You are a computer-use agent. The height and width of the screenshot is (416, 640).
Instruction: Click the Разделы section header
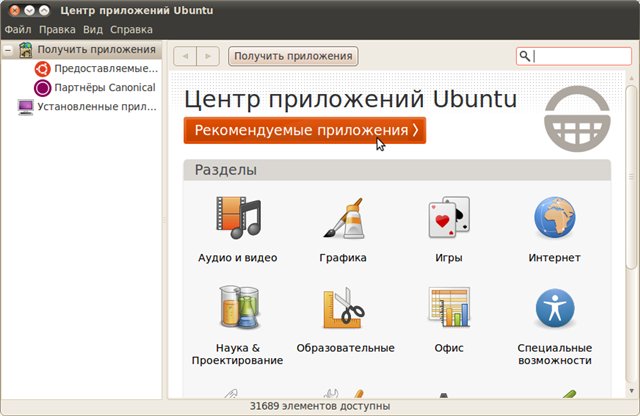coord(397,170)
